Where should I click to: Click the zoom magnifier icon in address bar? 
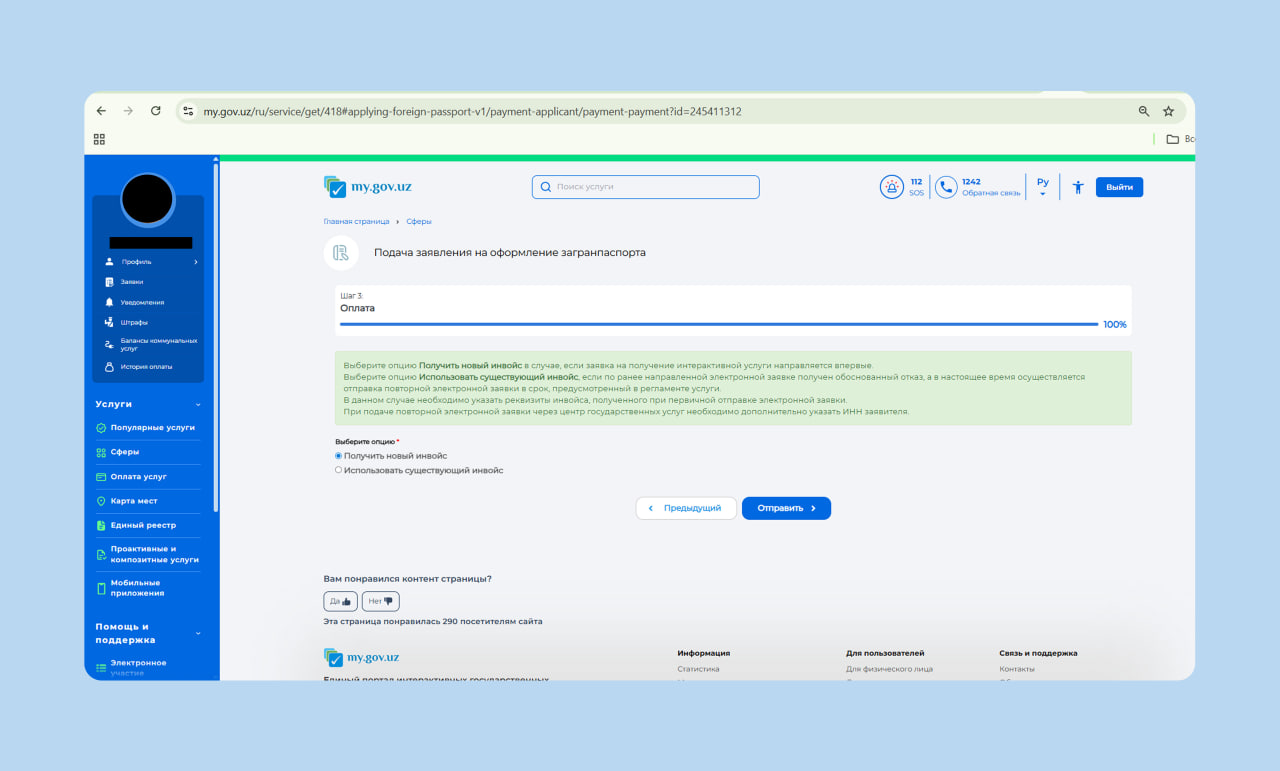1144,111
